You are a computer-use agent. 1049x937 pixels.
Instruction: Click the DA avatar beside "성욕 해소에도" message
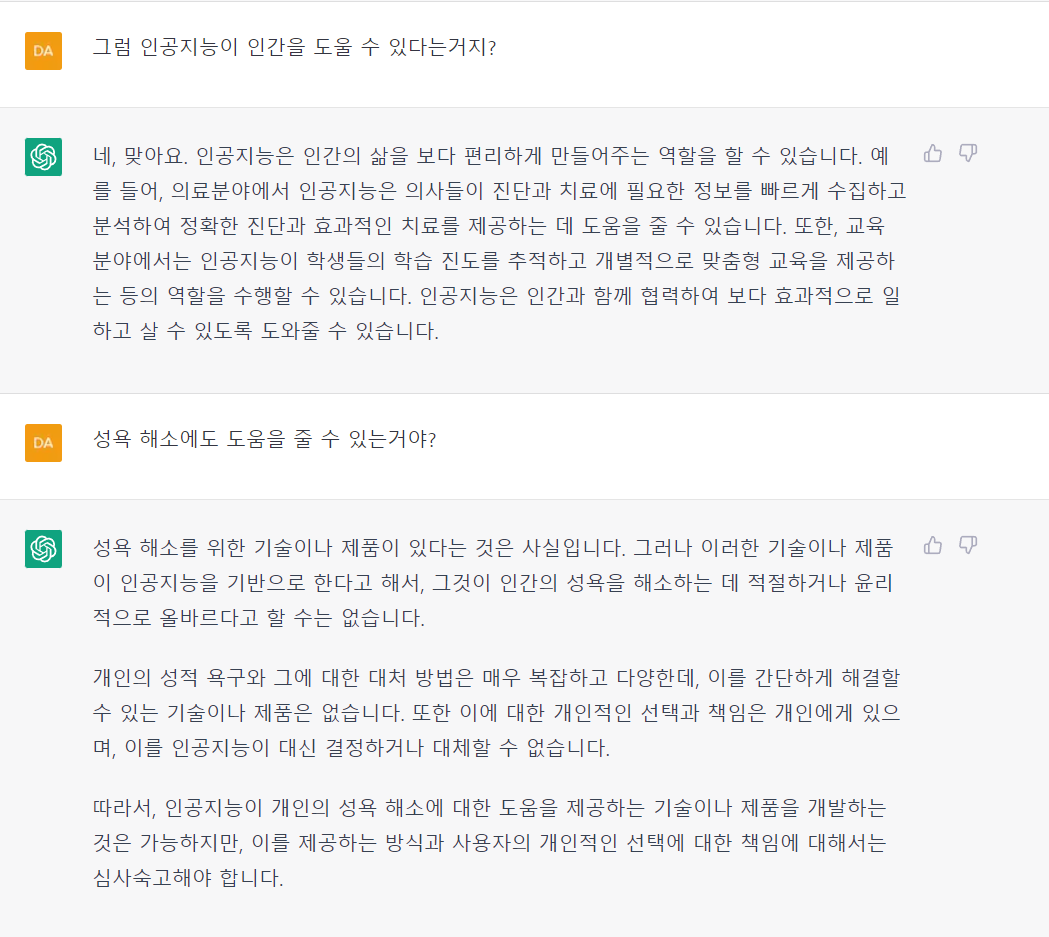pyautogui.click(x=43, y=443)
